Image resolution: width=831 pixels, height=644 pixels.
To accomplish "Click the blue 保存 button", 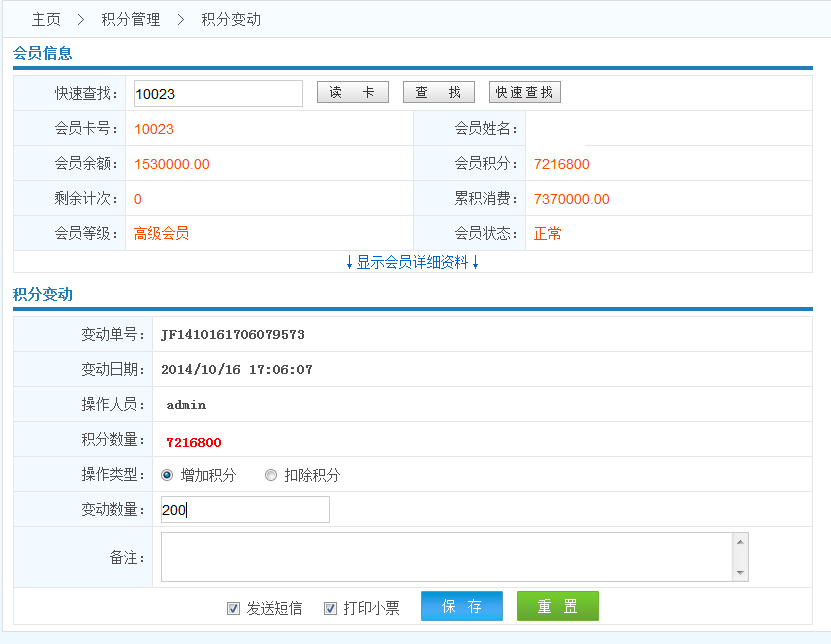I will click(x=461, y=606).
